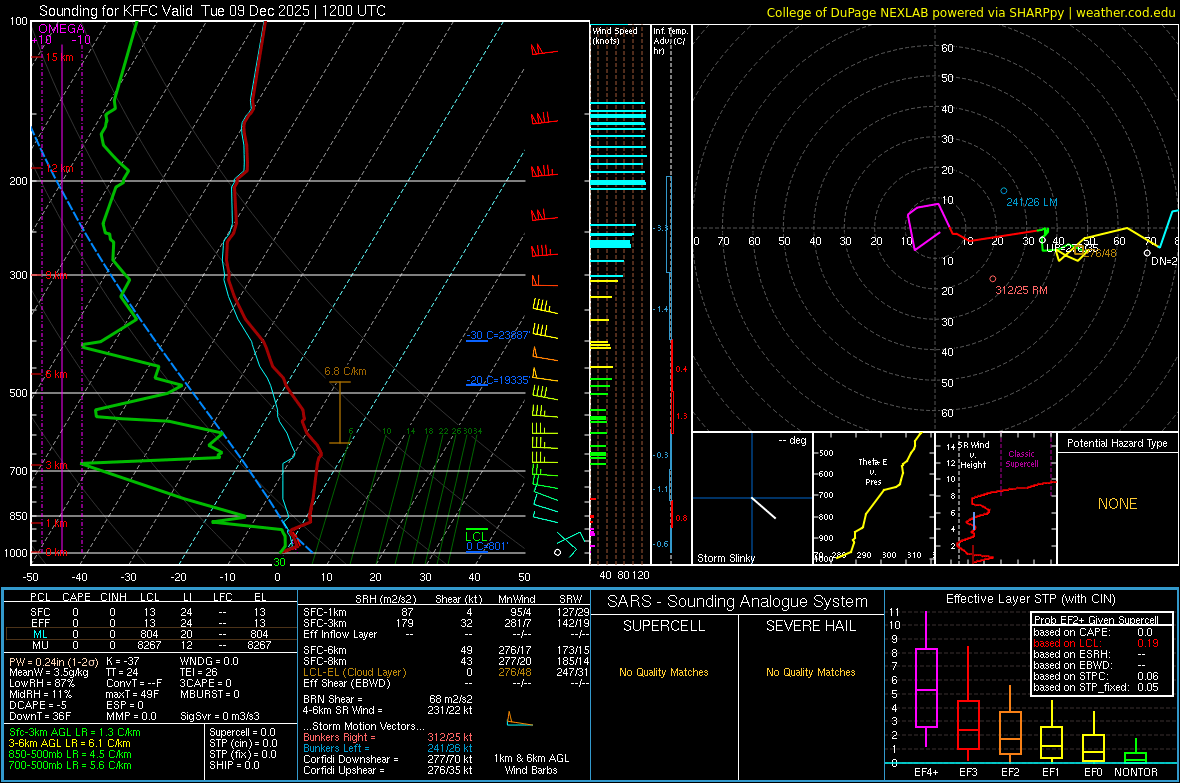Select the LowRH = 87% value

(x=42, y=684)
